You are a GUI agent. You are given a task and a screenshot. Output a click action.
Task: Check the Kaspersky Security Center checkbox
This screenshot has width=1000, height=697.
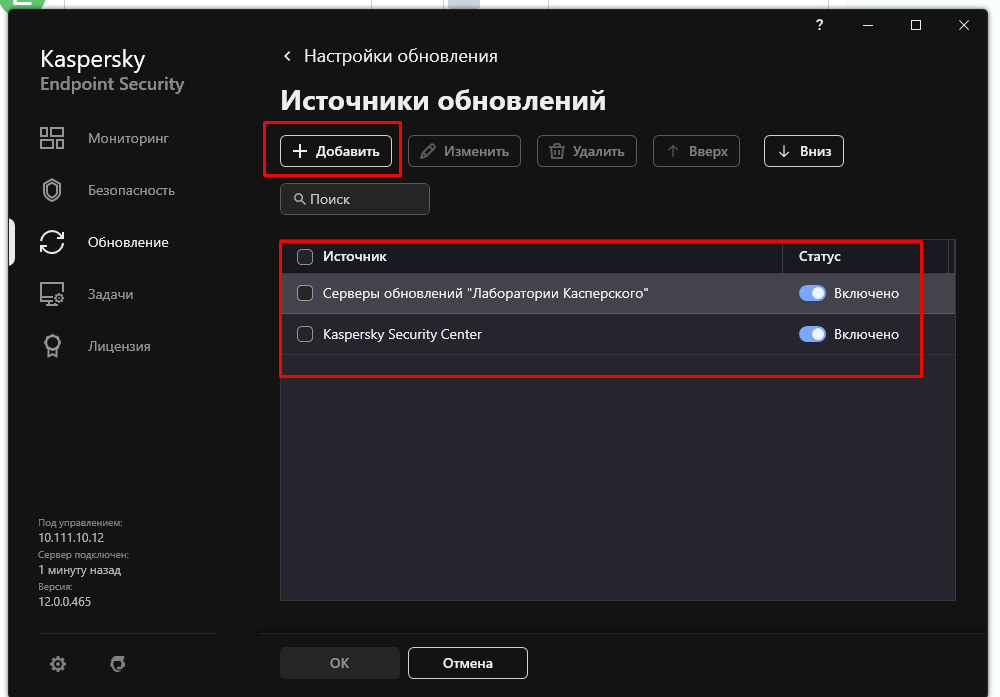tap(306, 334)
